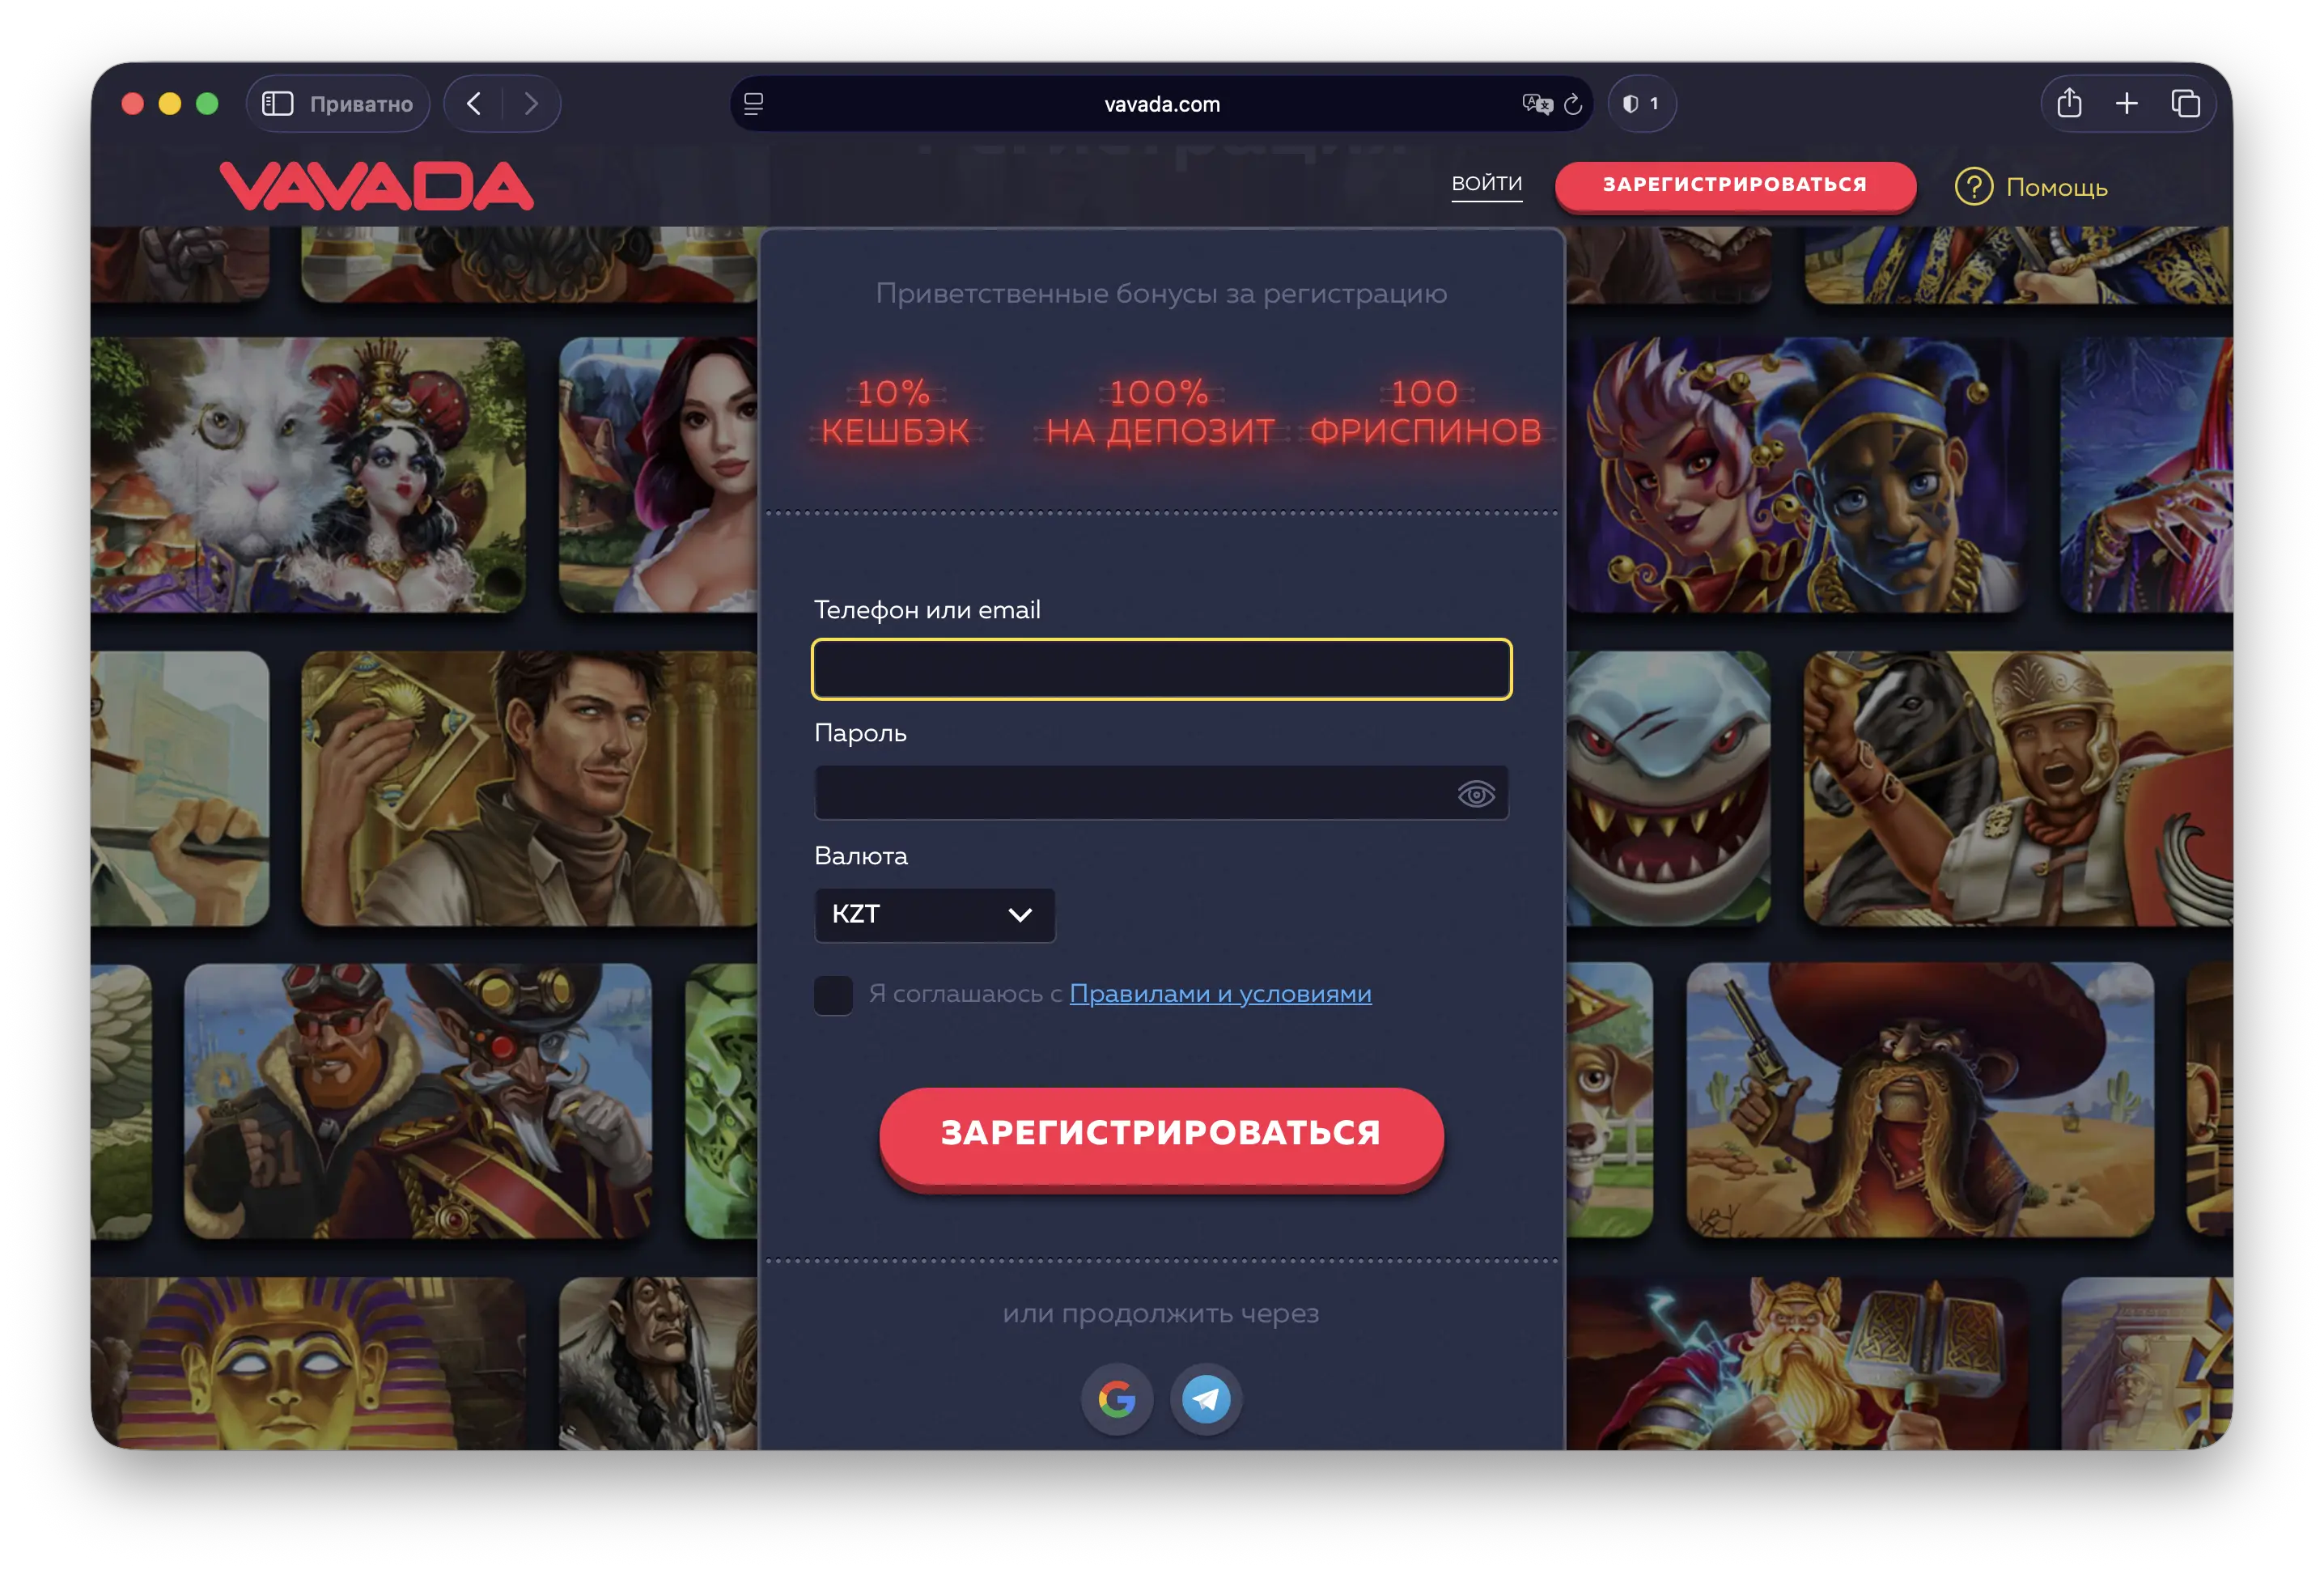Click header ЗАРЕГИСТРИРОВАТЬСЯ button
This screenshot has width=2324, height=1570.
[x=1734, y=185]
